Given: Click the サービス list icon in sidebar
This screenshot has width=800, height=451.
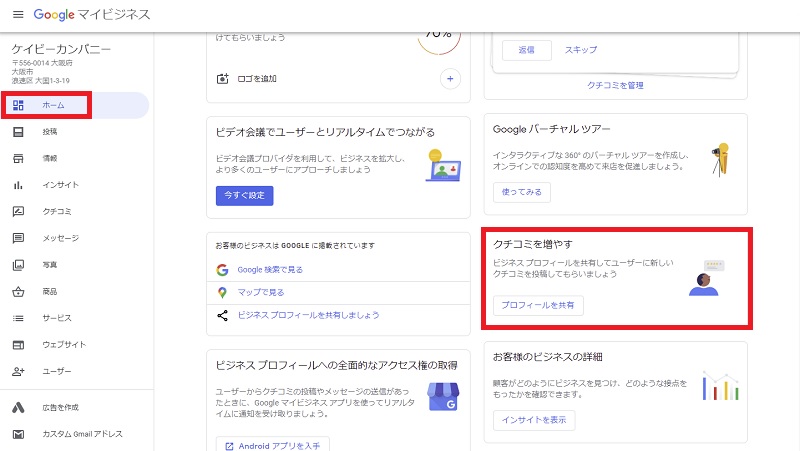Looking at the screenshot, I should coord(18,318).
